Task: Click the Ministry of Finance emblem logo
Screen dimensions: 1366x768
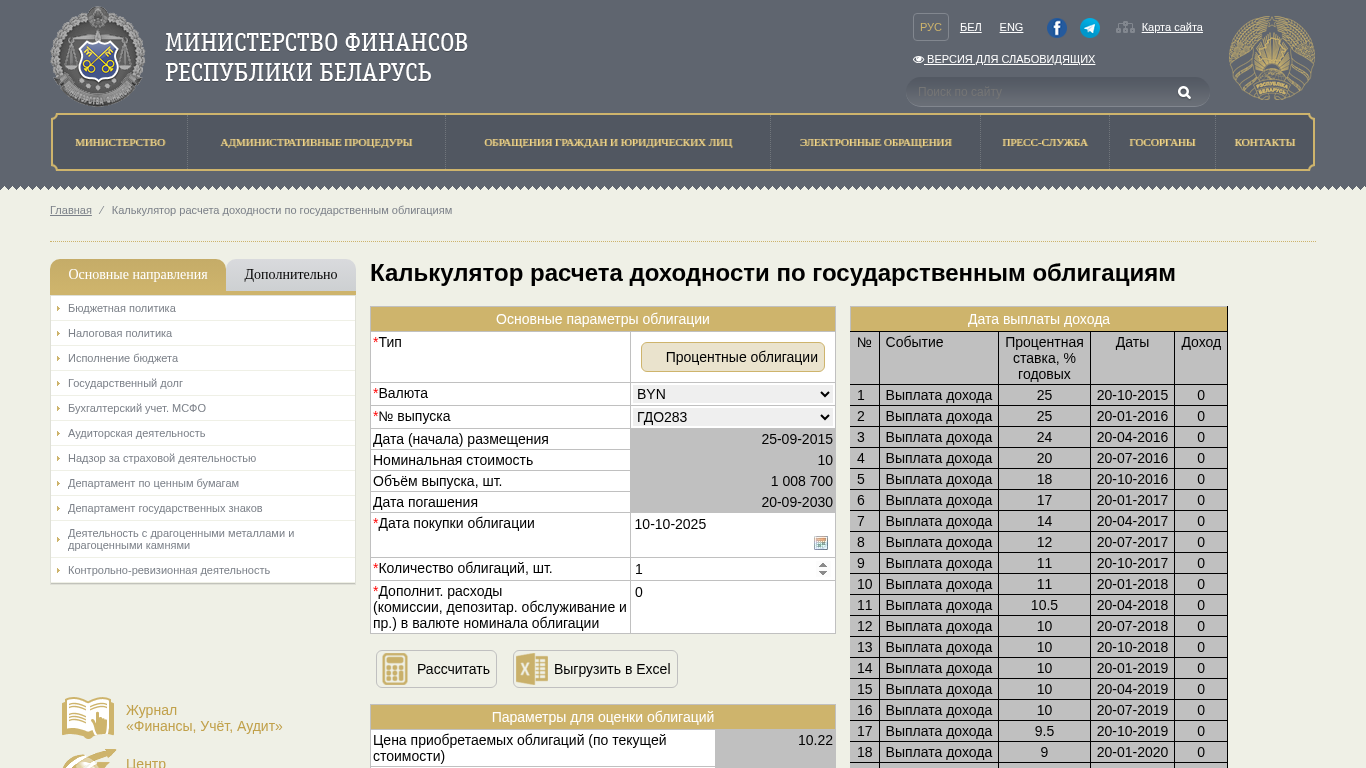Action: pos(98,56)
